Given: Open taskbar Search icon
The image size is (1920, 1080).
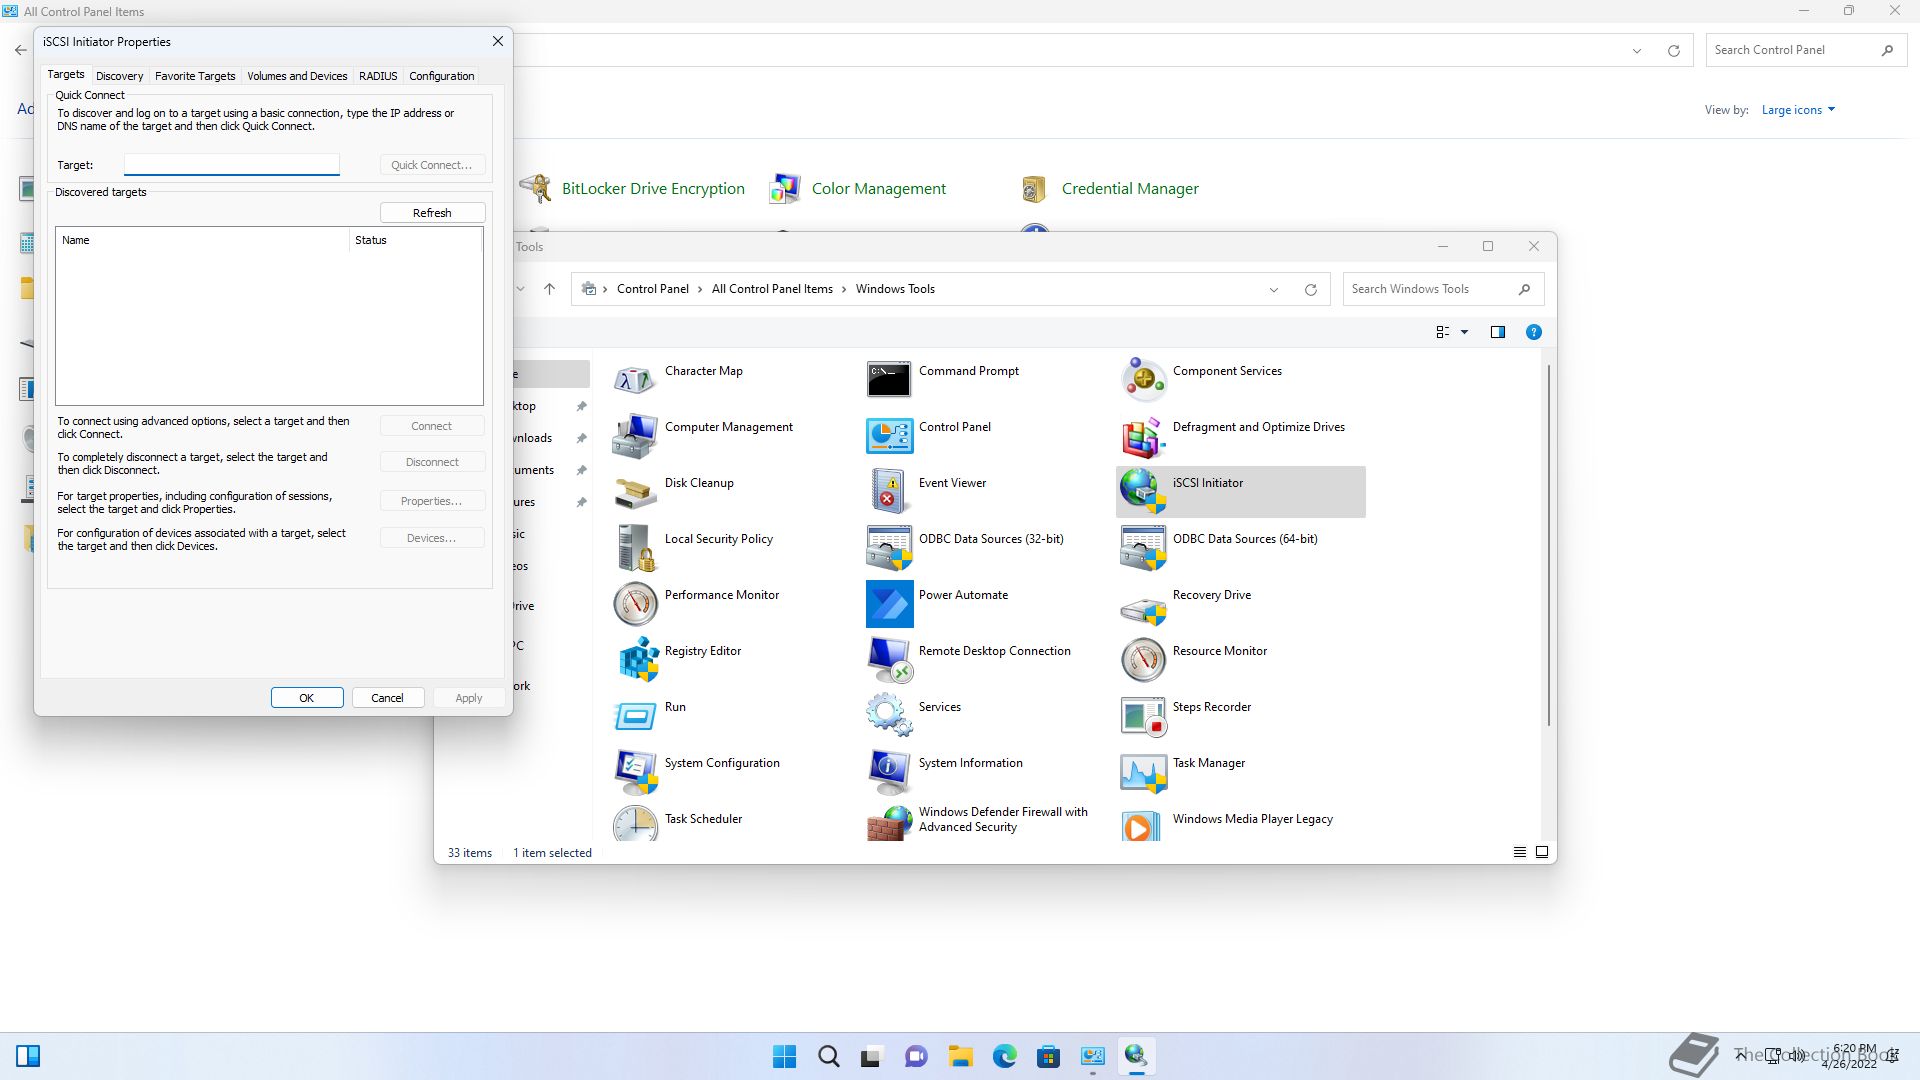Looking at the screenshot, I should [828, 1056].
